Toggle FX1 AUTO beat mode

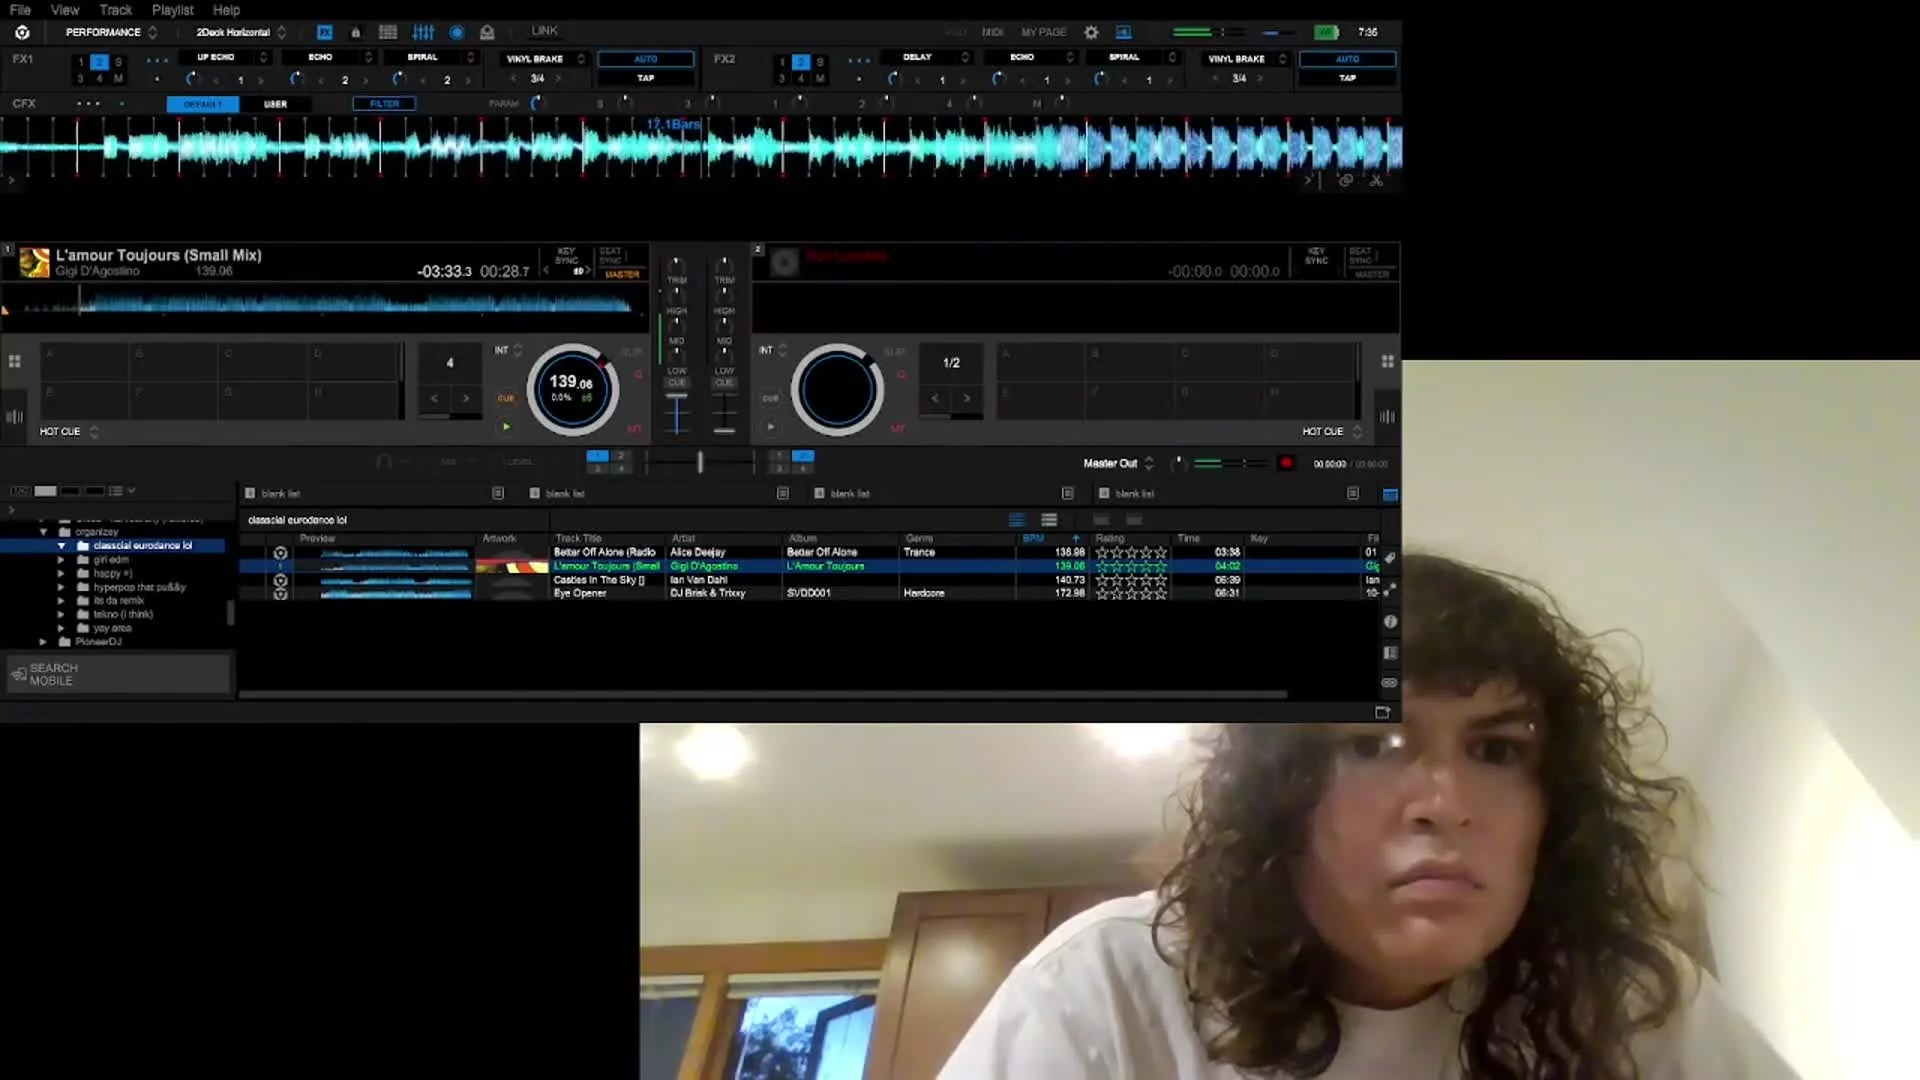click(x=646, y=59)
